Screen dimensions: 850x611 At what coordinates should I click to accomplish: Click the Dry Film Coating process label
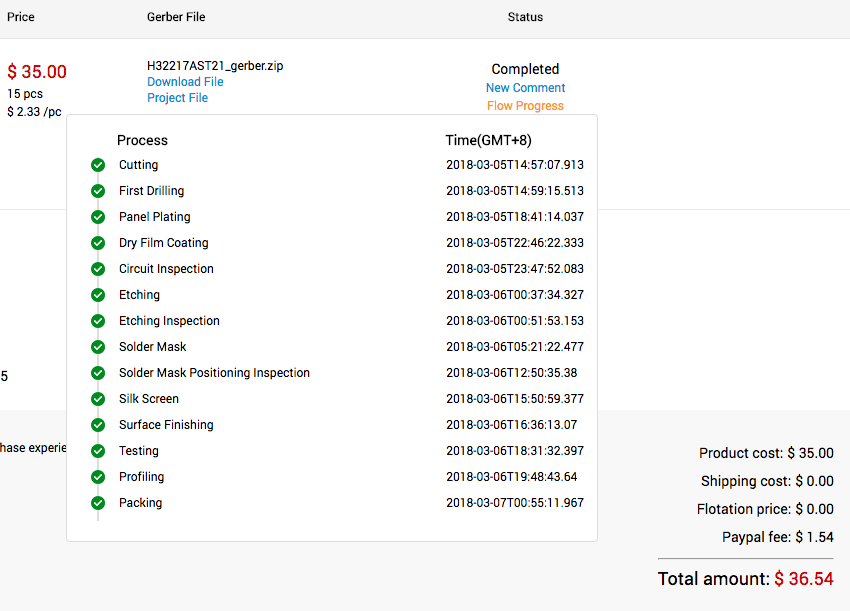pos(164,243)
